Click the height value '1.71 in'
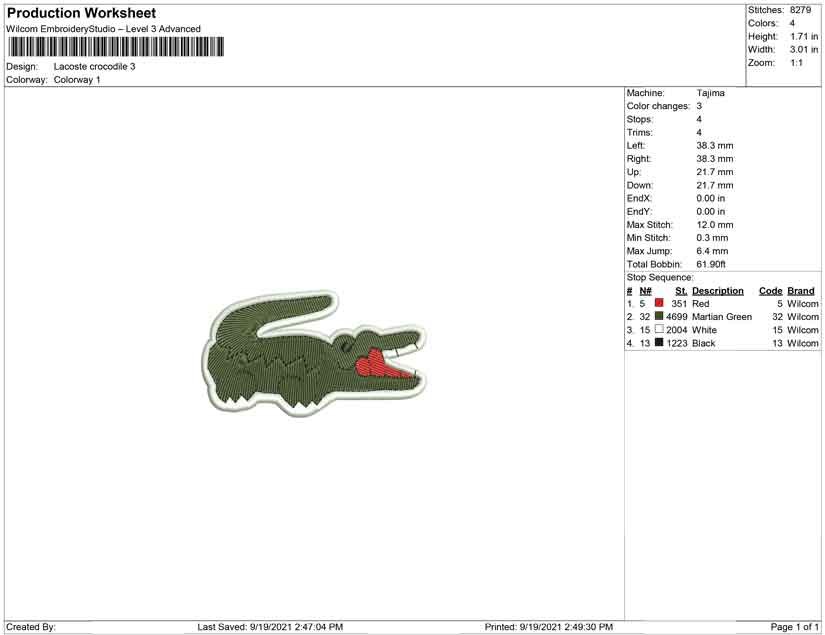This screenshot has width=825, height=635. (804, 36)
